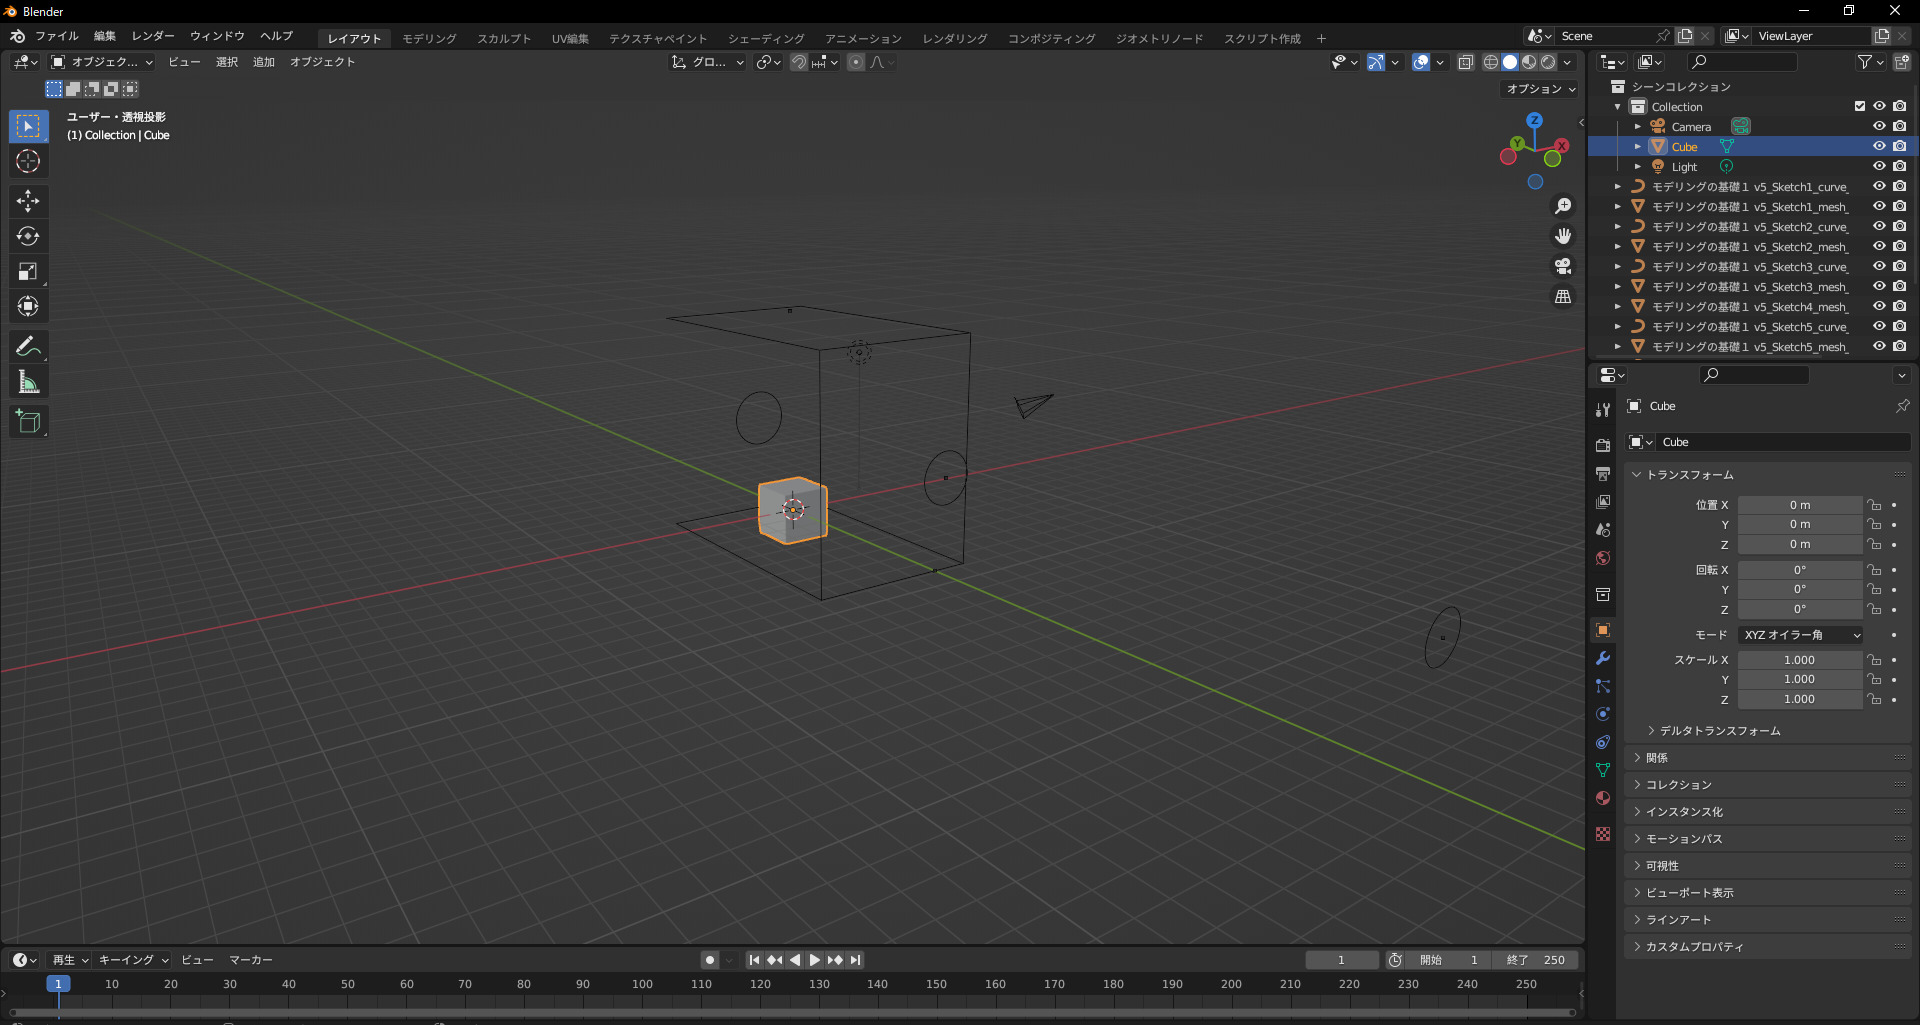Screen dimensions: 1920x1025
Task: Lock the Location X field
Action: pos(1874,505)
